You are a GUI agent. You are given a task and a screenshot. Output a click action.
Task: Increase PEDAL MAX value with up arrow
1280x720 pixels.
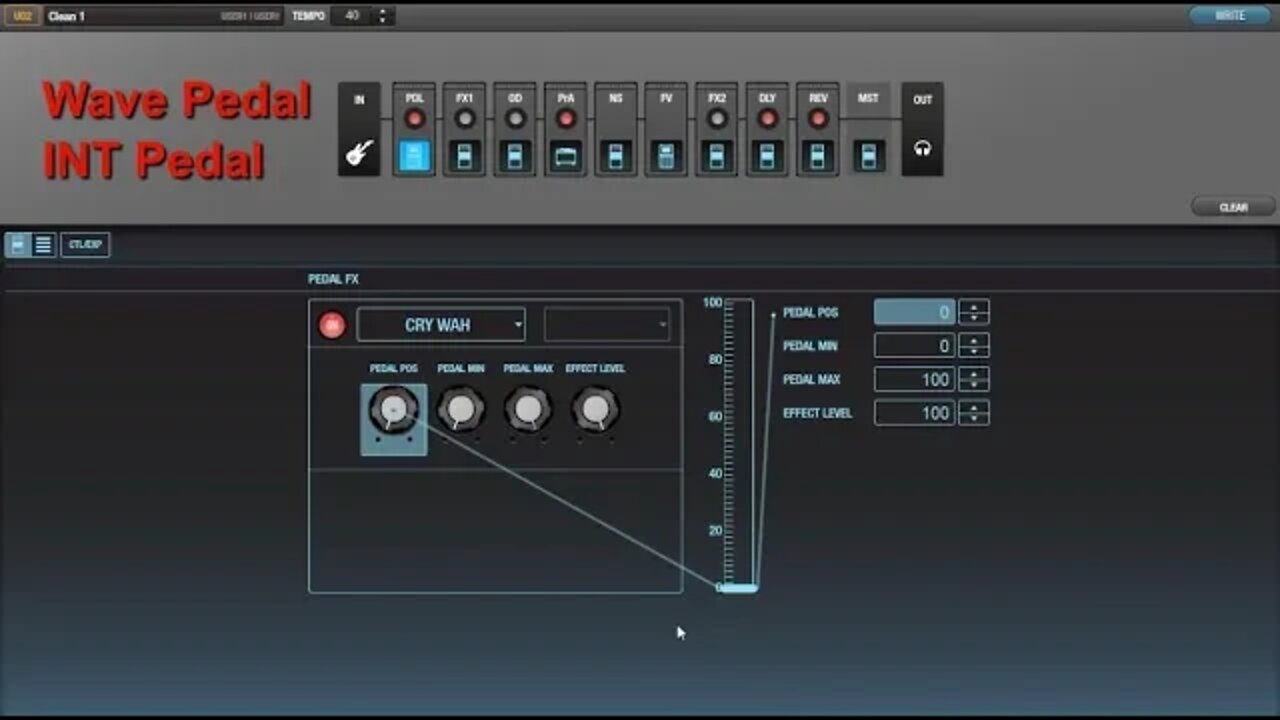point(974,373)
